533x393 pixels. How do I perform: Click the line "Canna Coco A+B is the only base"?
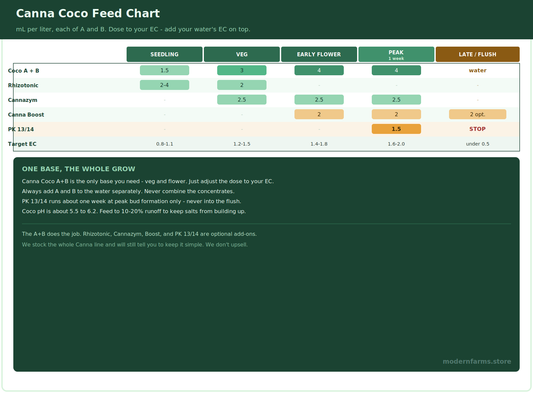pyautogui.click(x=148, y=181)
